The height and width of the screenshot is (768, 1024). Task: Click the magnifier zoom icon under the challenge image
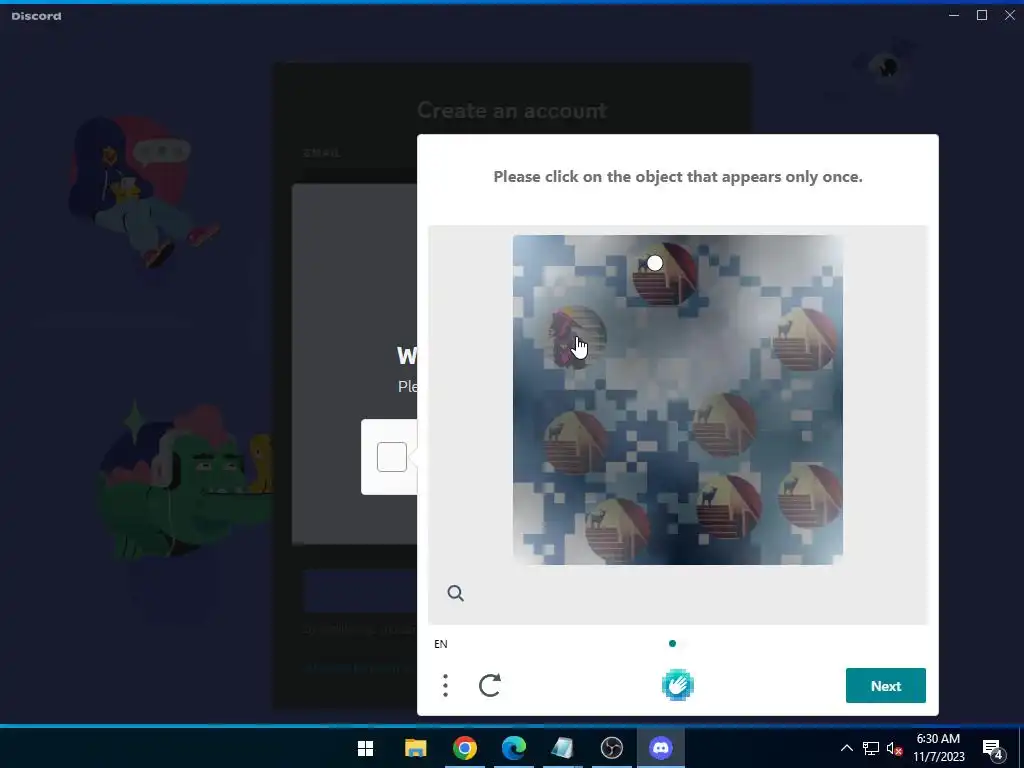coord(455,593)
